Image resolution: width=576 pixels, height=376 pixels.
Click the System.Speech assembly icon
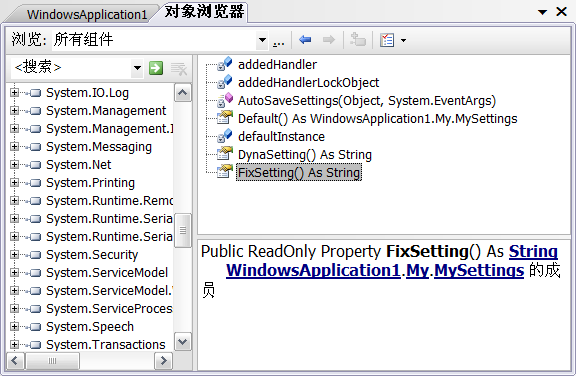(x=35, y=327)
